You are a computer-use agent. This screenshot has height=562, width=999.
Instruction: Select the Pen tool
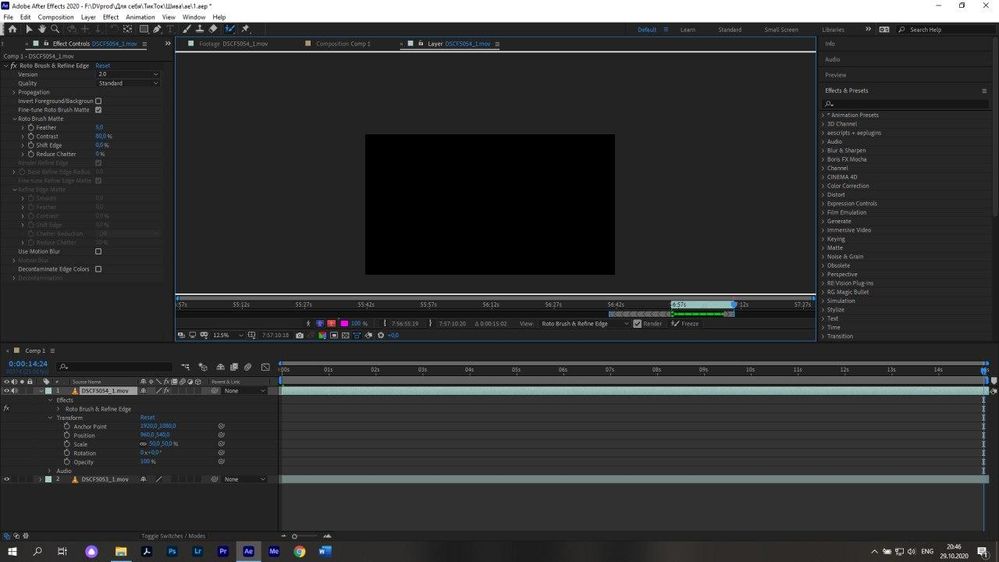157,29
